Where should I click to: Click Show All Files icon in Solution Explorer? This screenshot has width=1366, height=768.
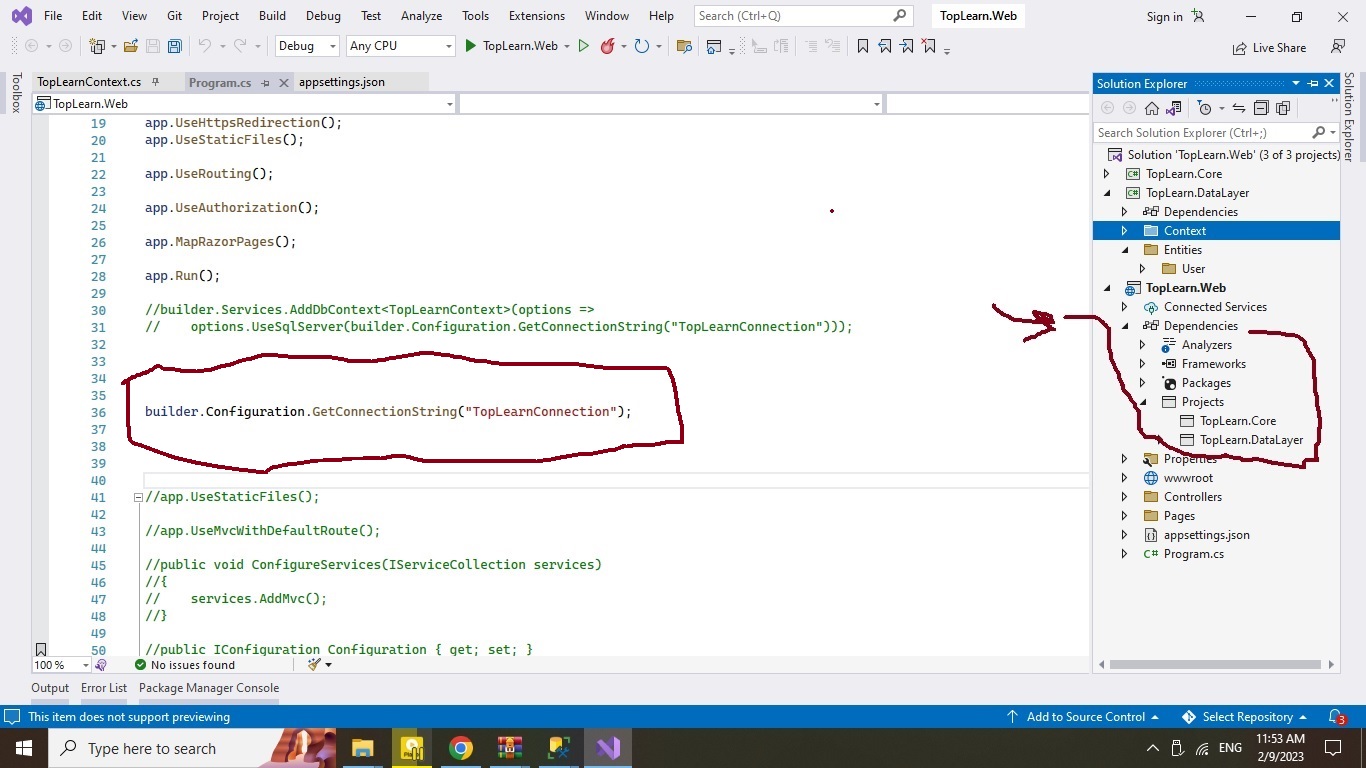tap(1283, 108)
